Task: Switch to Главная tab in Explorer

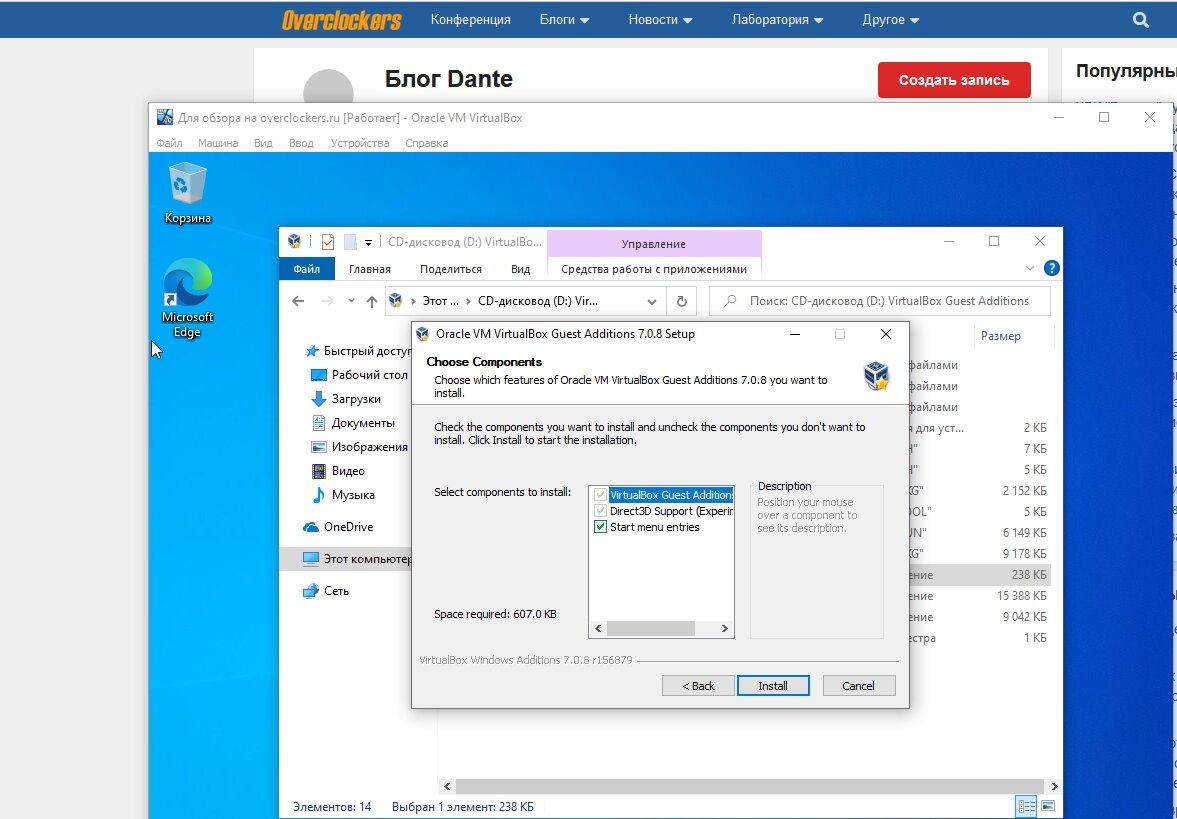Action: [x=369, y=269]
